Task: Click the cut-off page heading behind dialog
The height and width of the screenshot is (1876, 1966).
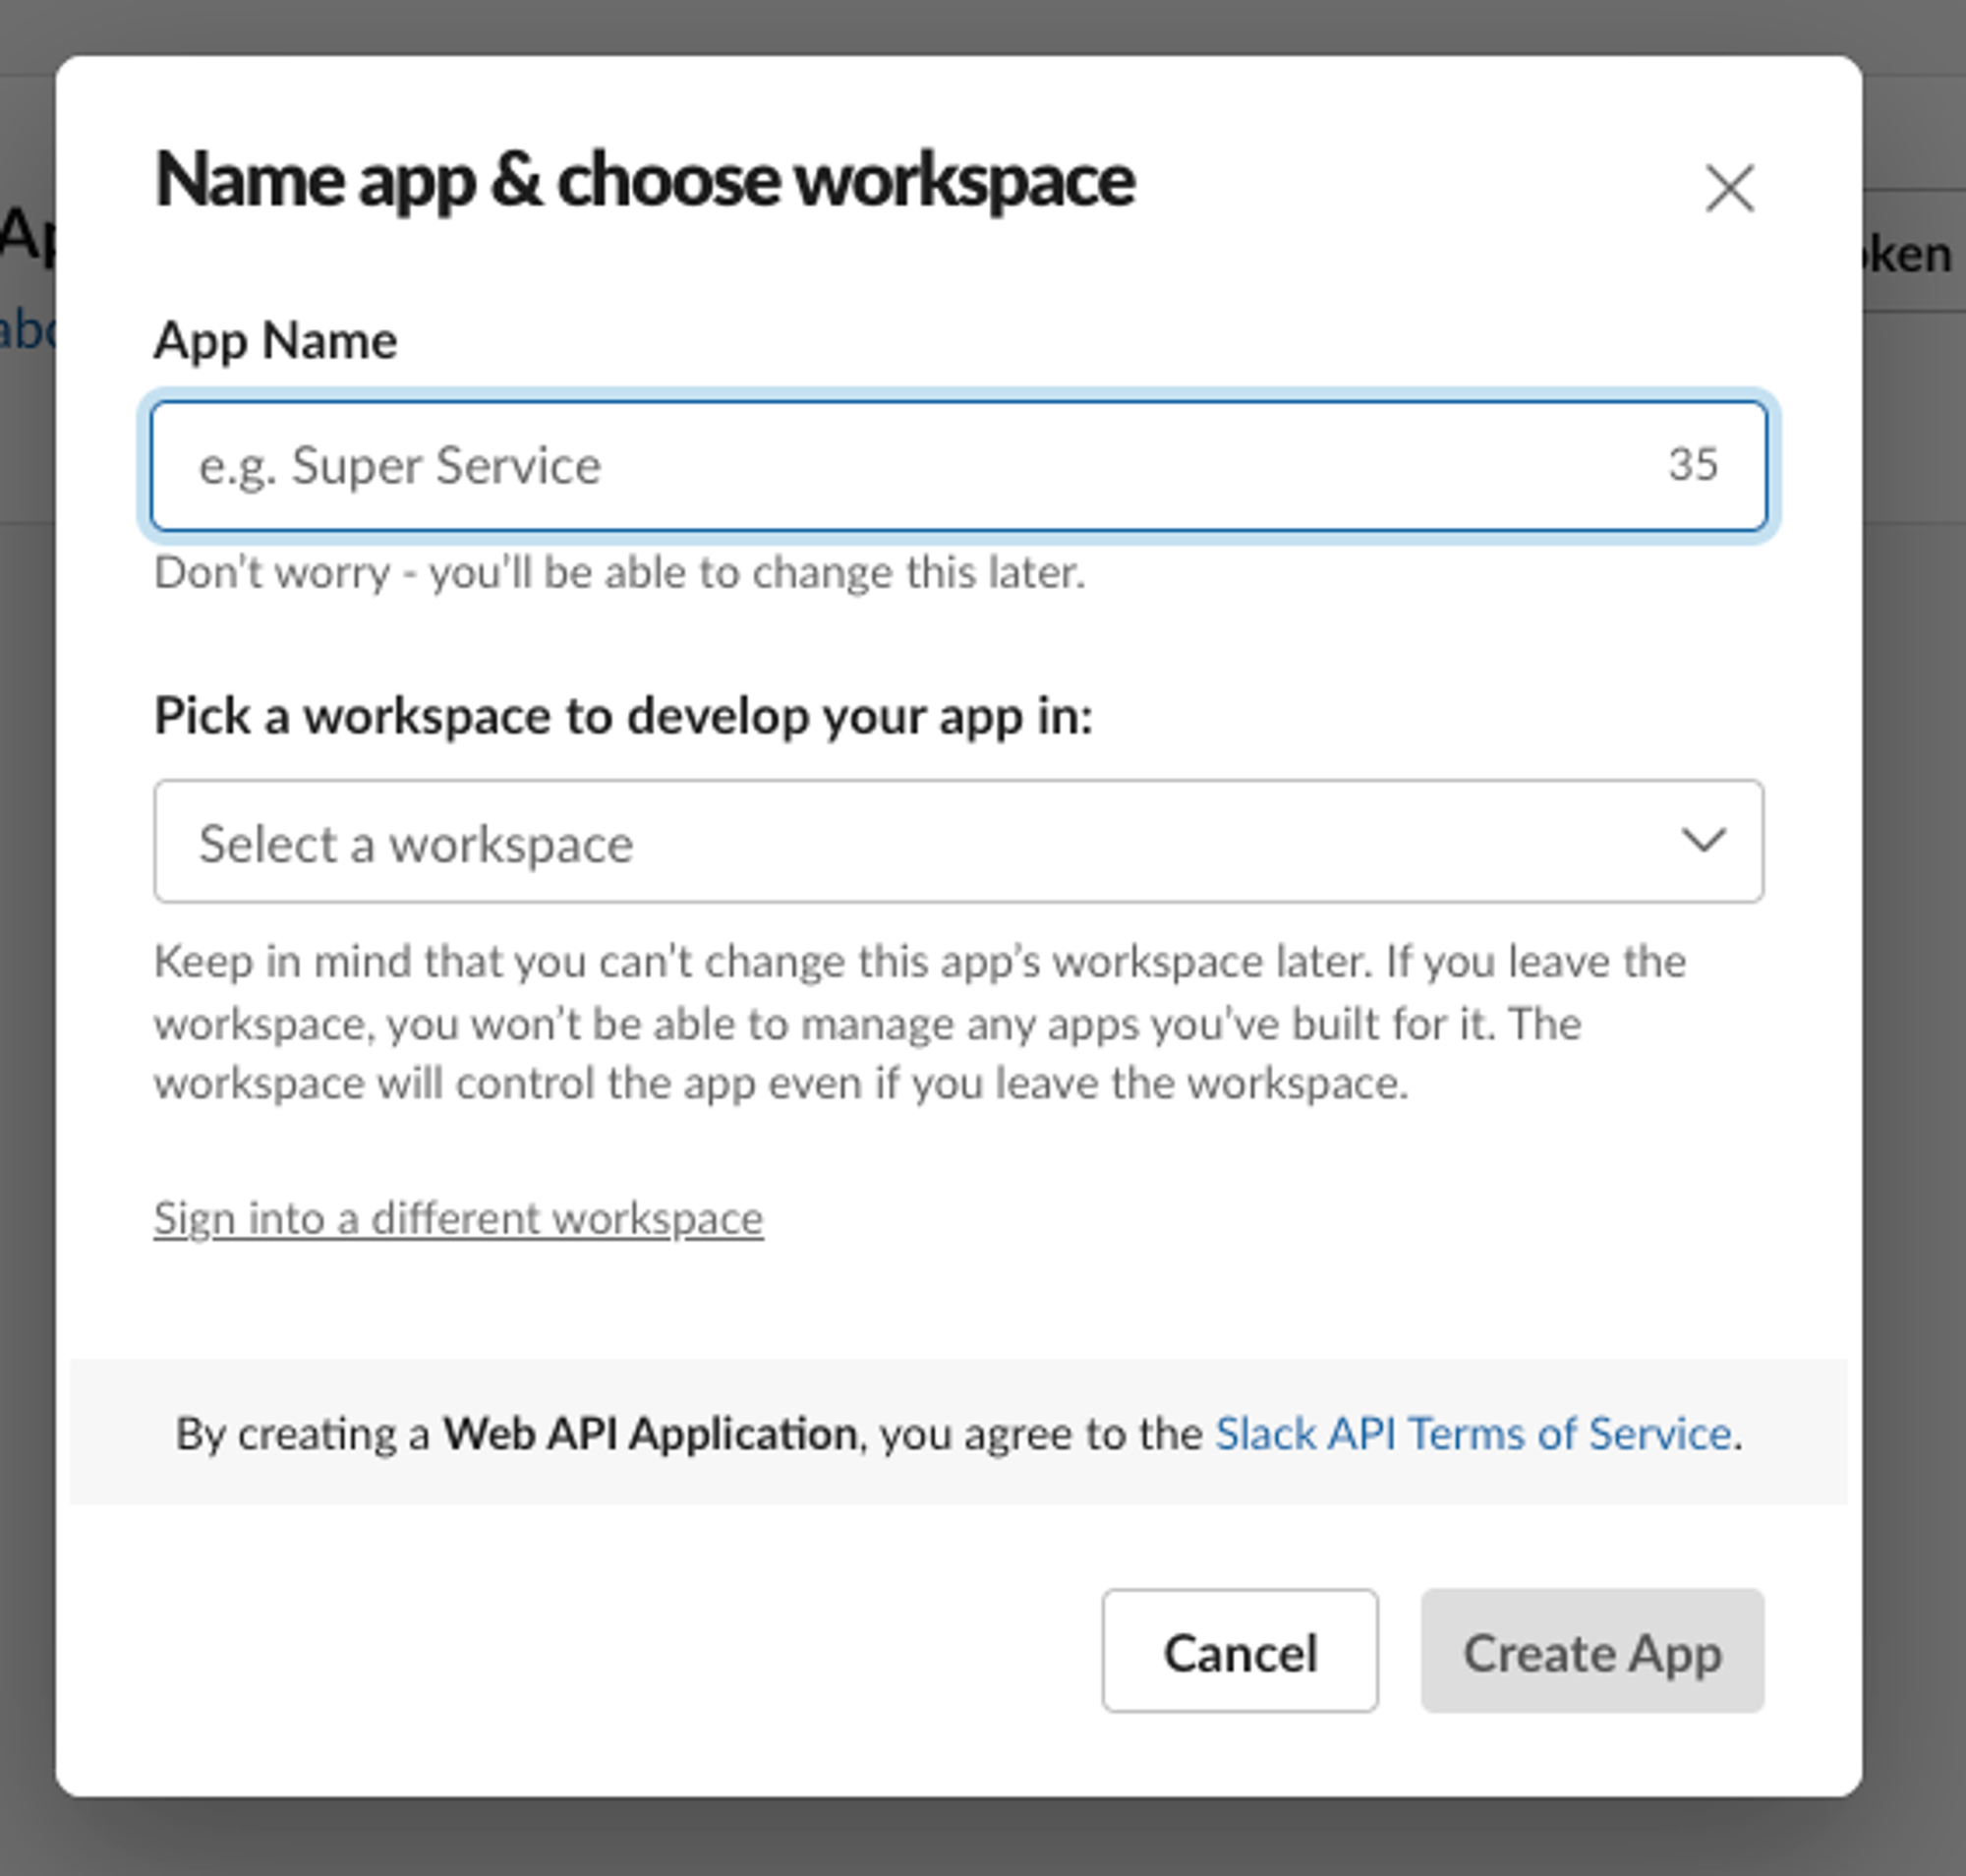Action: (26, 236)
